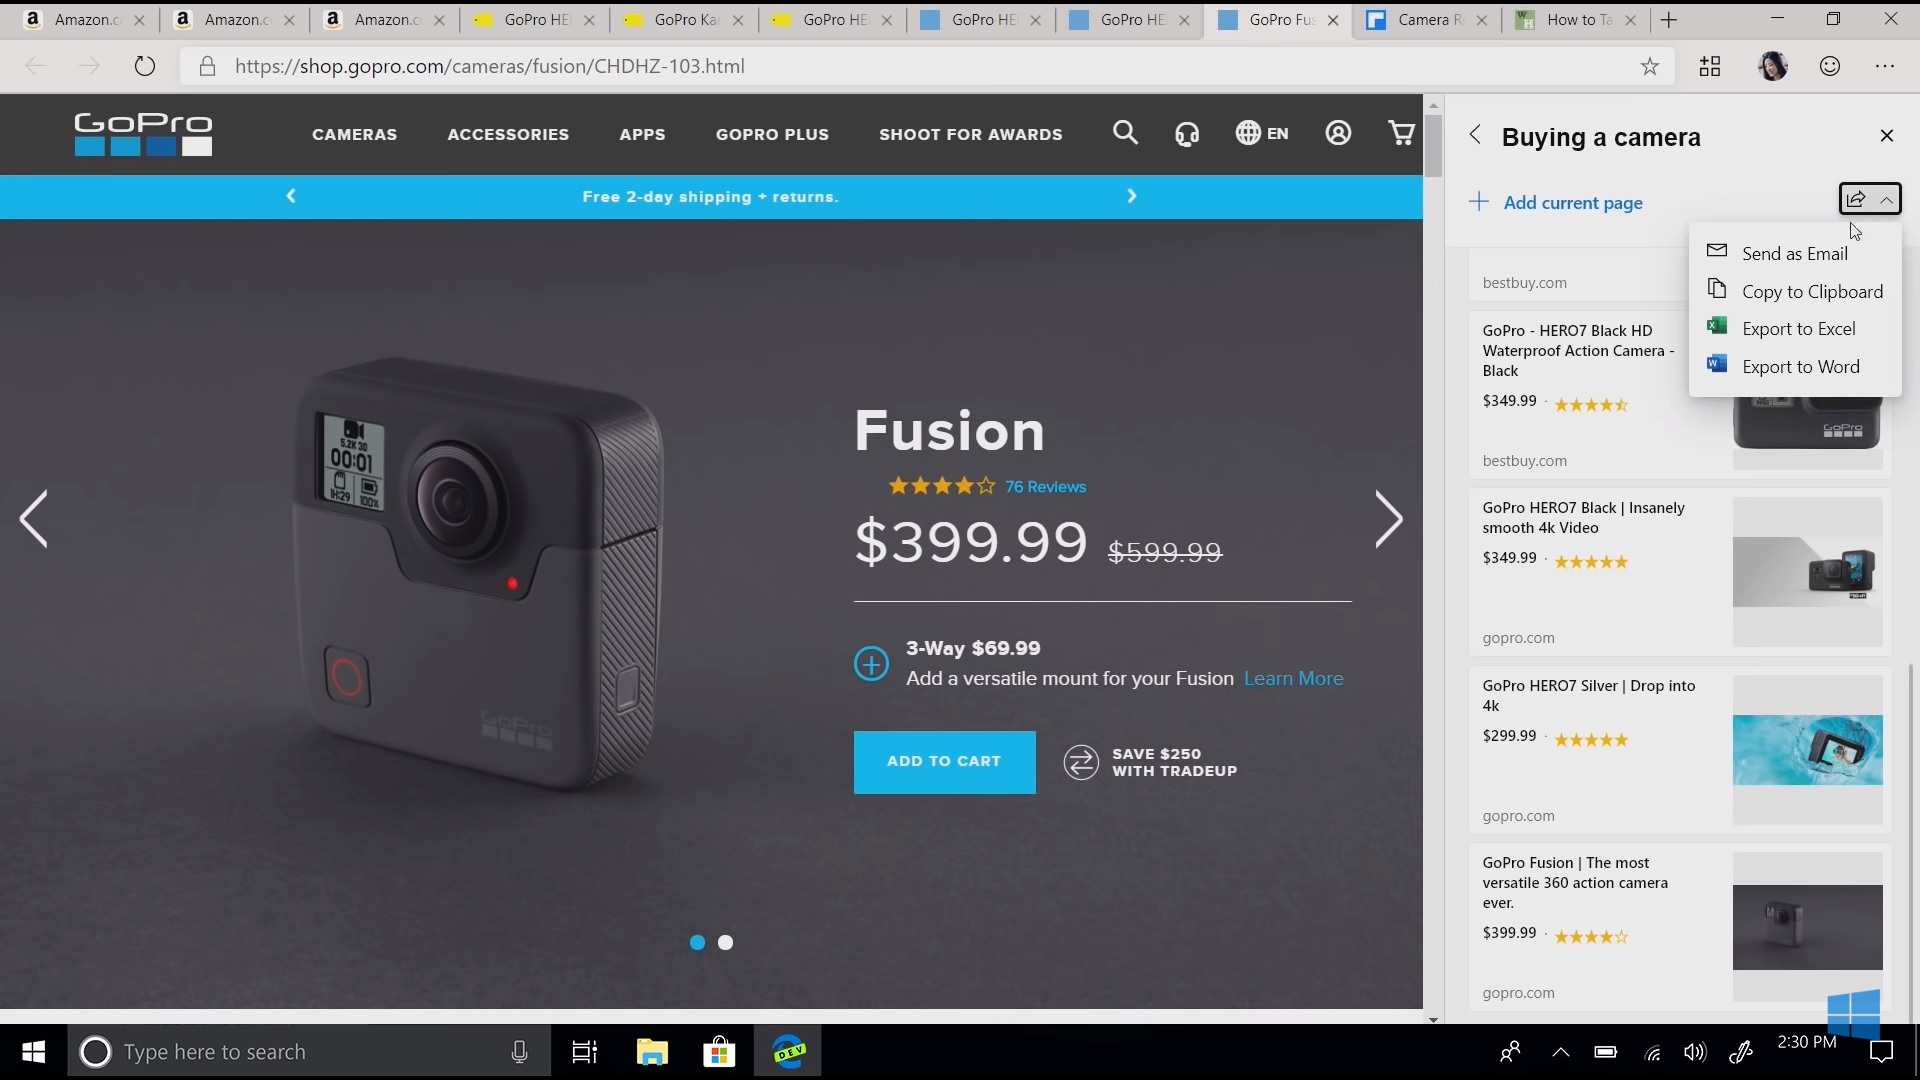Open the EN language selector

pyautogui.click(x=1262, y=133)
